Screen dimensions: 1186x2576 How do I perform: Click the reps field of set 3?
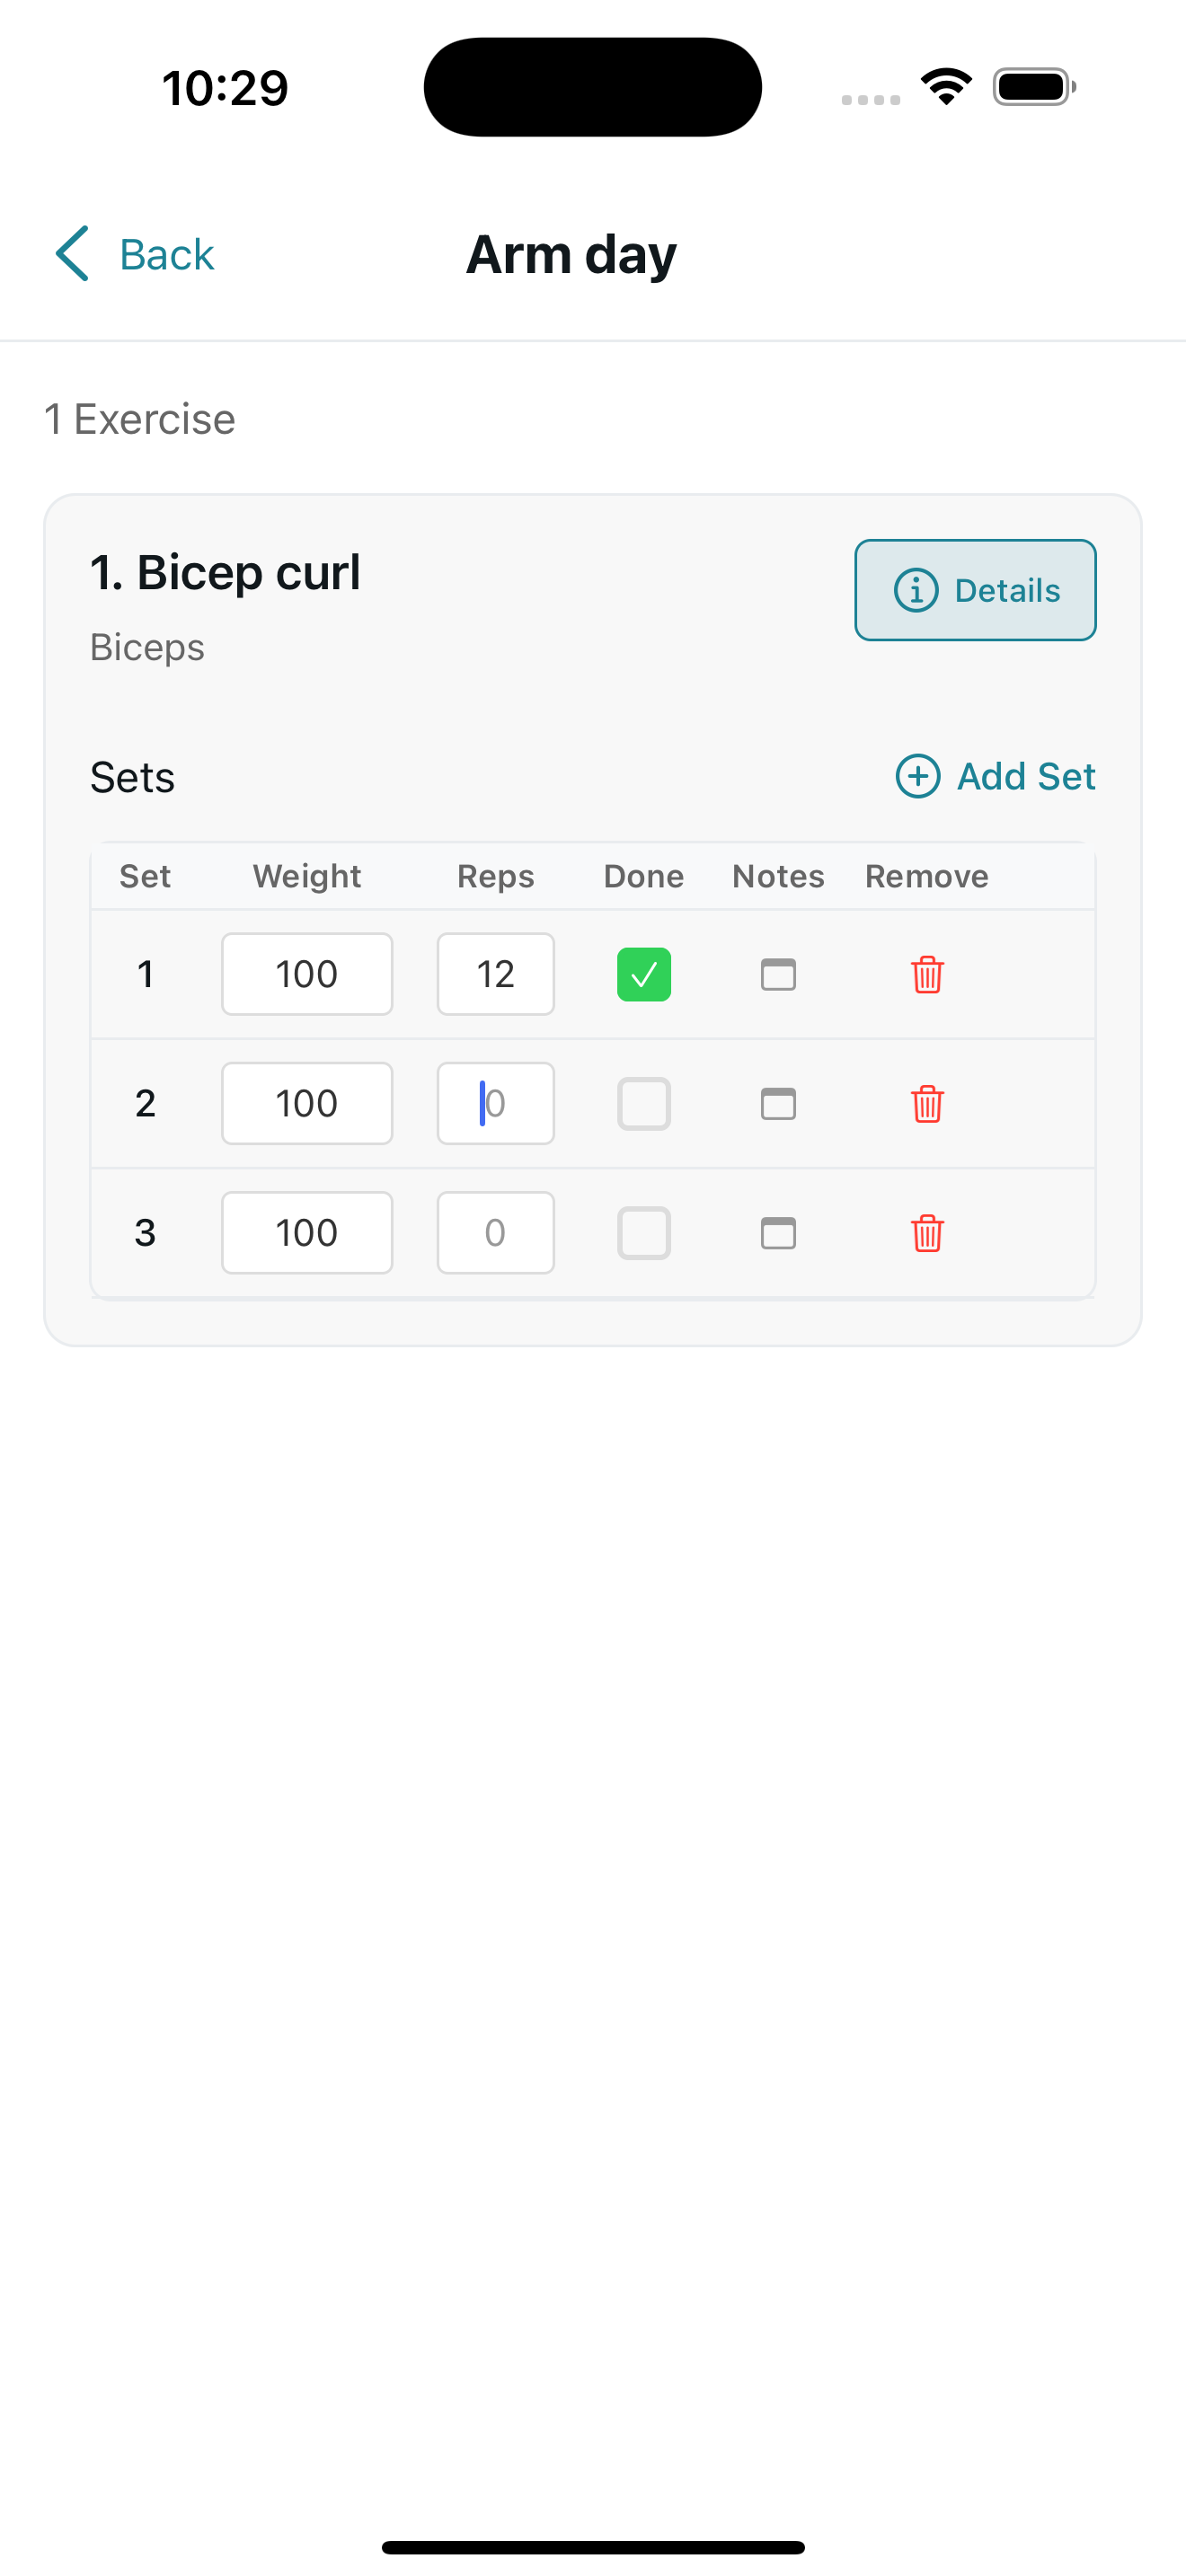[495, 1233]
